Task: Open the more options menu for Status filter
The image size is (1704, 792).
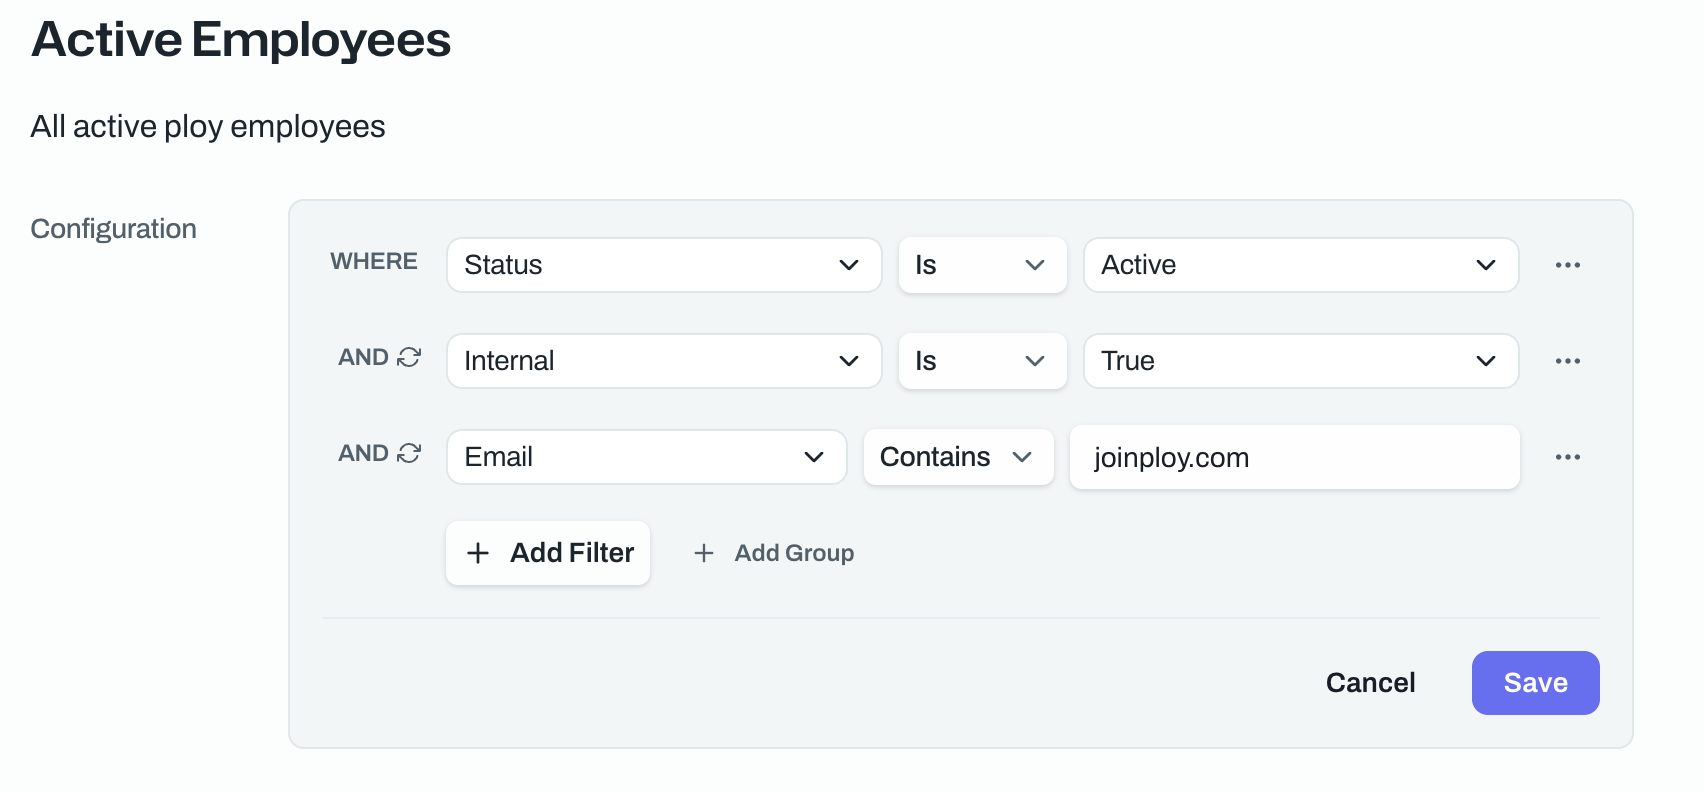Action: [1567, 265]
